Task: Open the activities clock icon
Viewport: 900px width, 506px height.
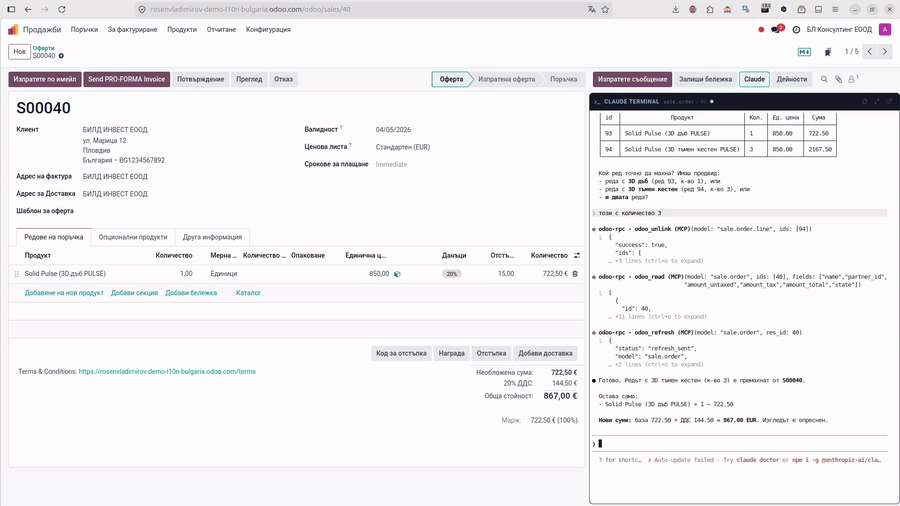Action: 796,29
